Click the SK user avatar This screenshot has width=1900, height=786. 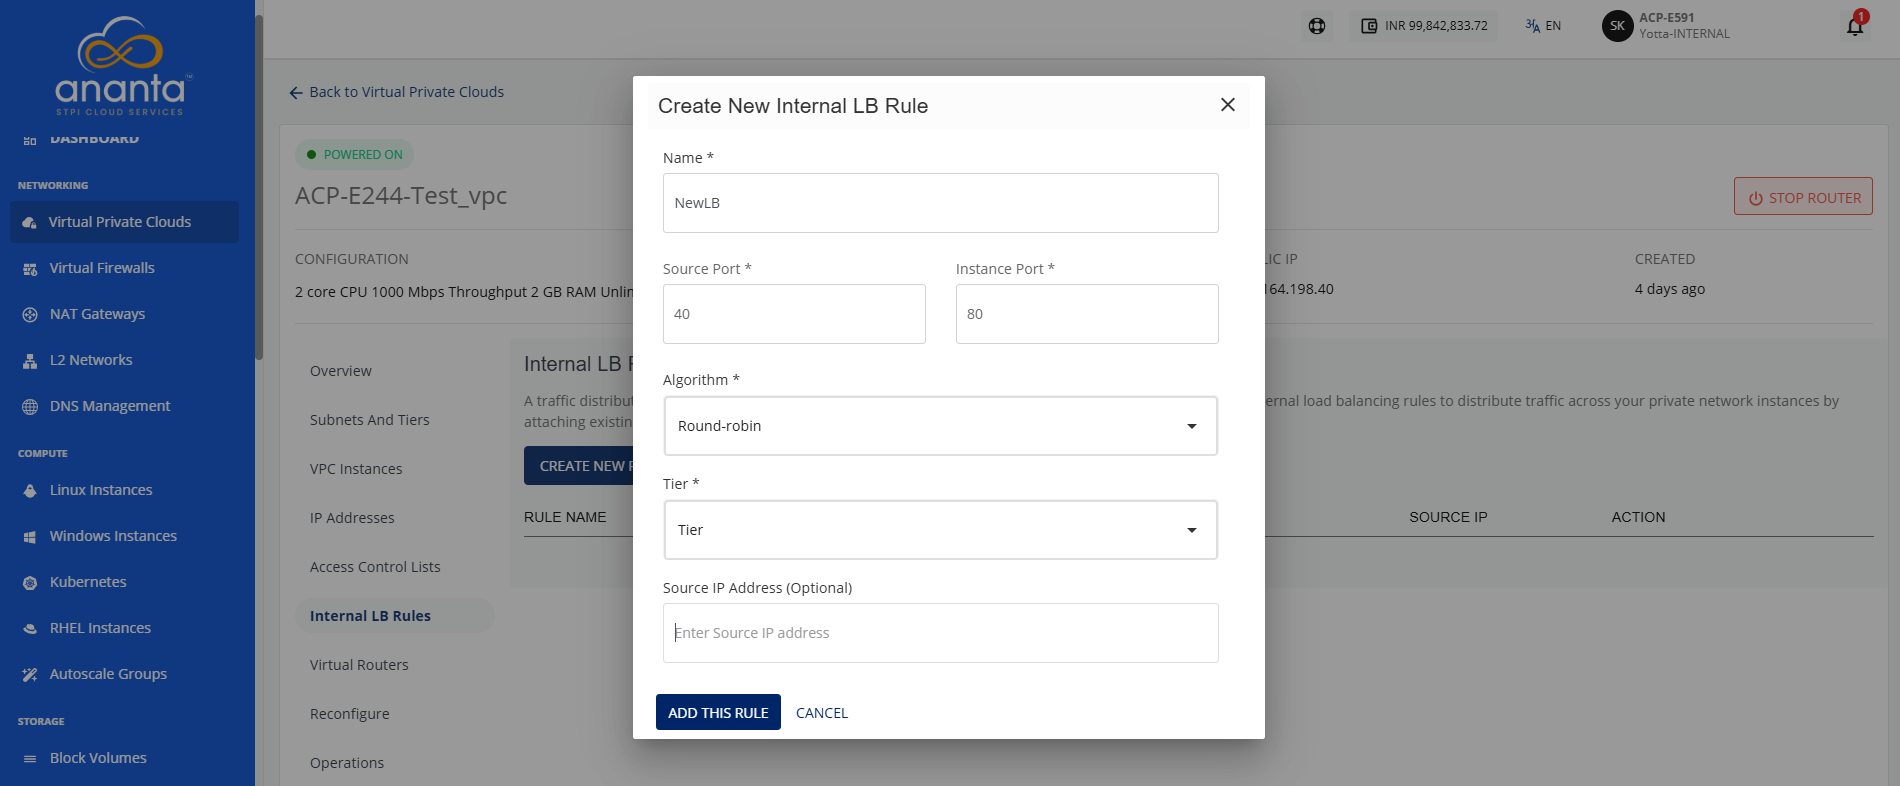click(1617, 26)
